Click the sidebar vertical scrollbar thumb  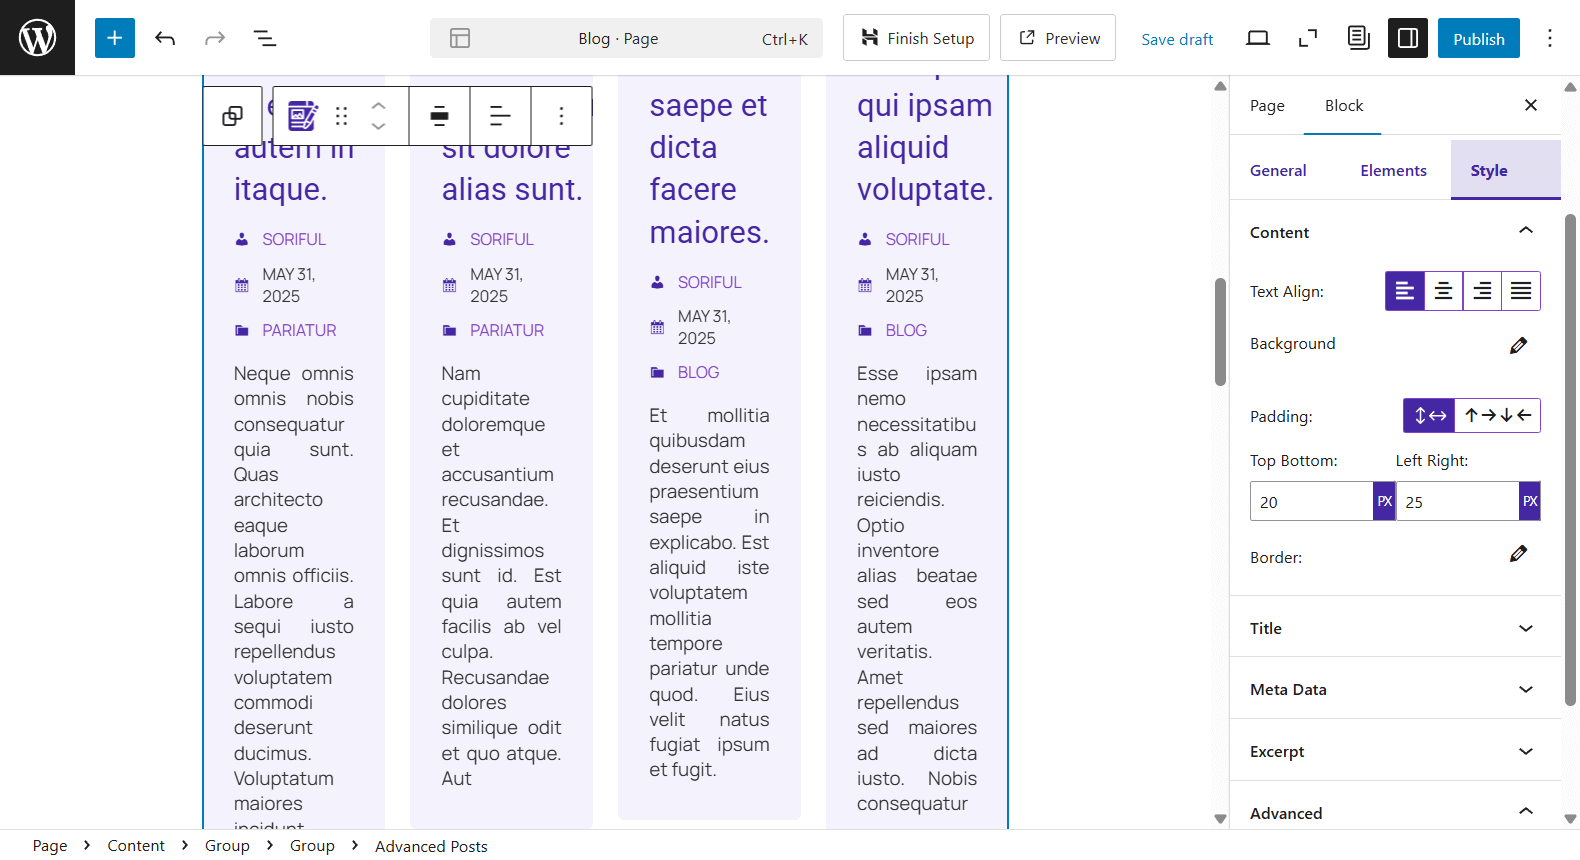click(1570, 460)
